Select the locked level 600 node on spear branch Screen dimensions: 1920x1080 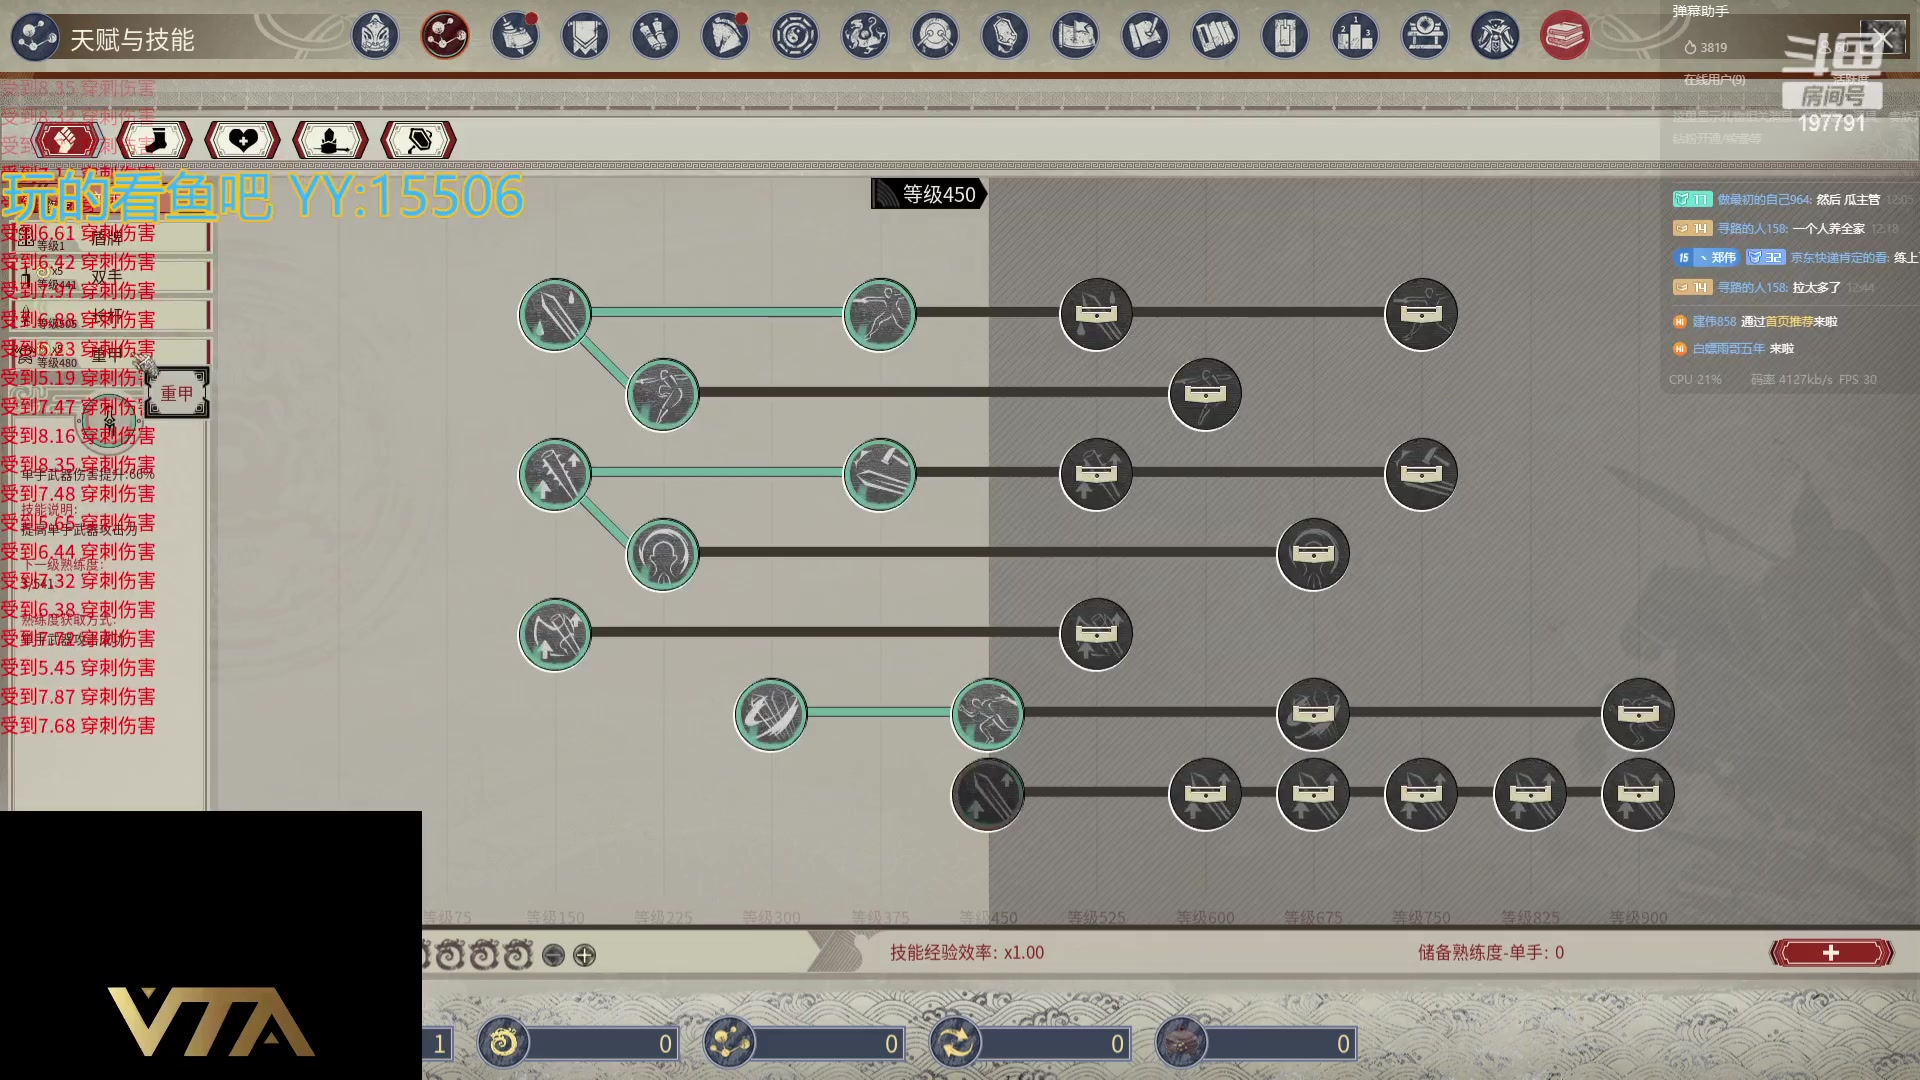1205,394
